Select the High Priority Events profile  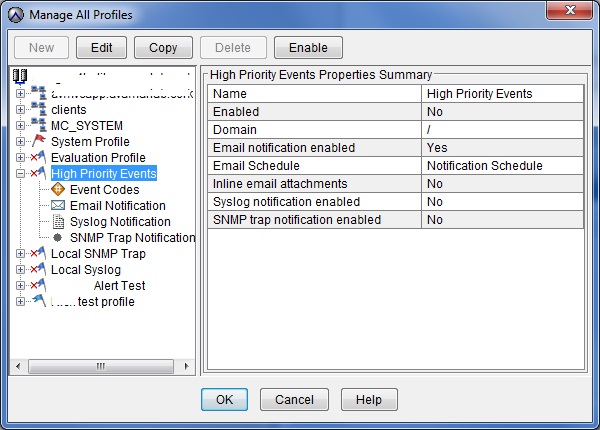click(x=104, y=173)
